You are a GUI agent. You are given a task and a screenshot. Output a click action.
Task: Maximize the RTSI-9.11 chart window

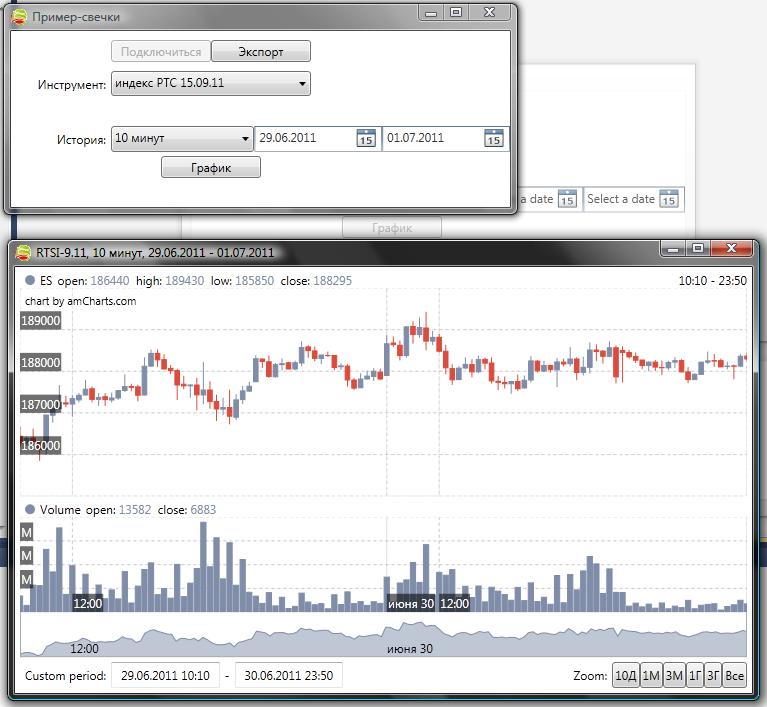click(698, 249)
